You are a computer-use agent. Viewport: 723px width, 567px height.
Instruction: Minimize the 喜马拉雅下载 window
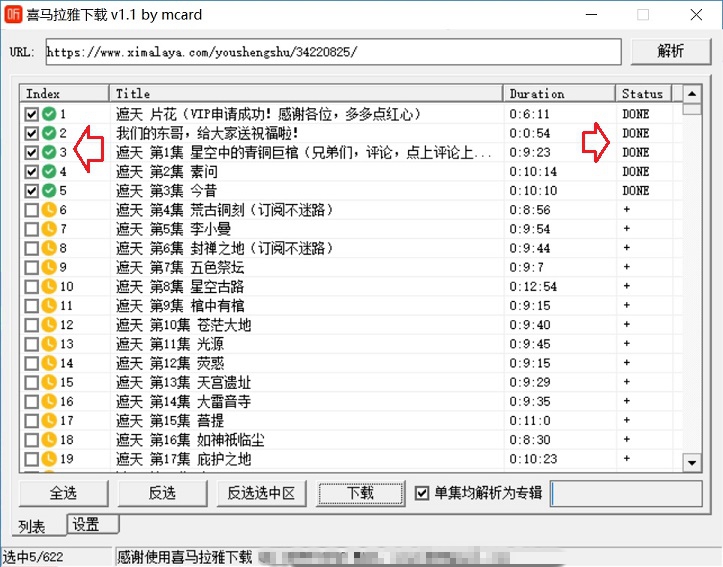(x=592, y=15)
